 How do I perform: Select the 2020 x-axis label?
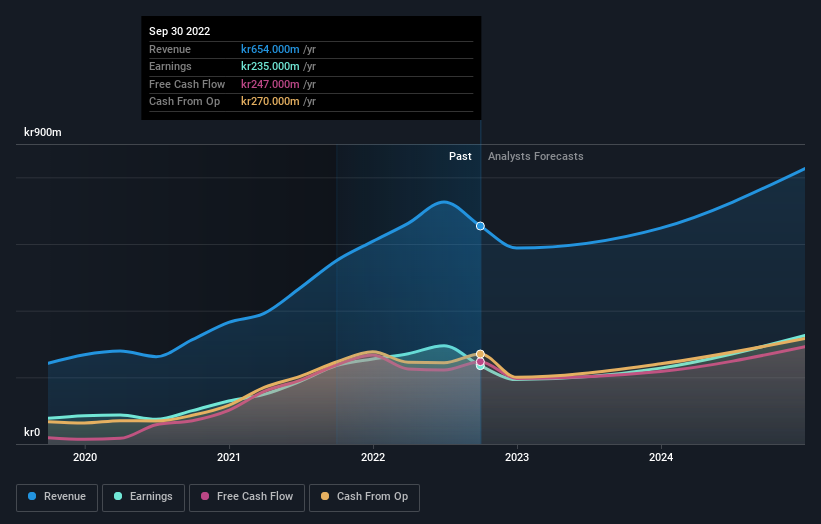(x=85, y=457)
